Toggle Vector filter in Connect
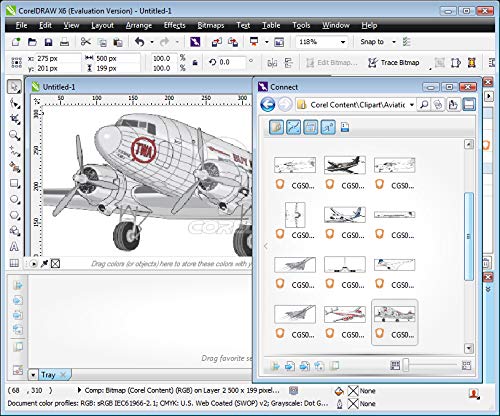 pyautogui.click(x=293, y=127)
